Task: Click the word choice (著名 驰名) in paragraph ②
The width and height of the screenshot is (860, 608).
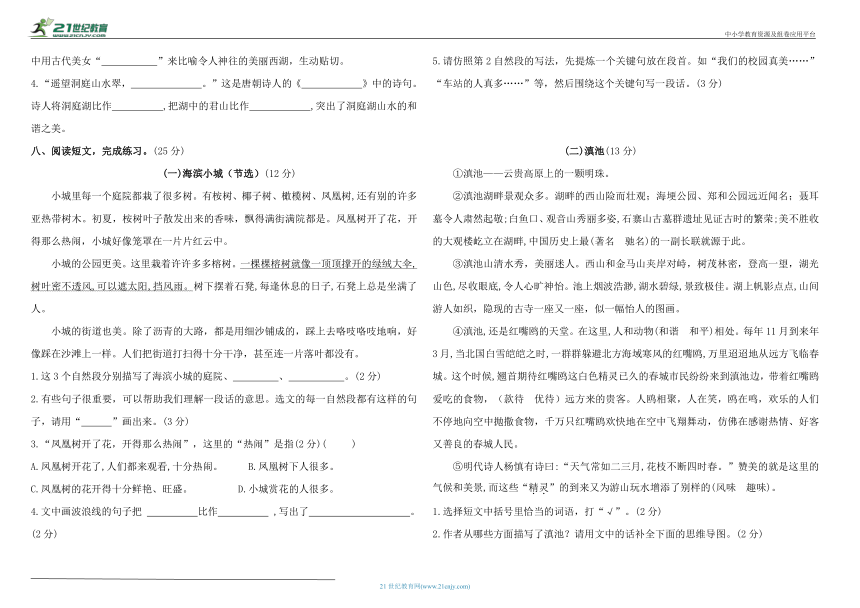Action: pos(620,241)
